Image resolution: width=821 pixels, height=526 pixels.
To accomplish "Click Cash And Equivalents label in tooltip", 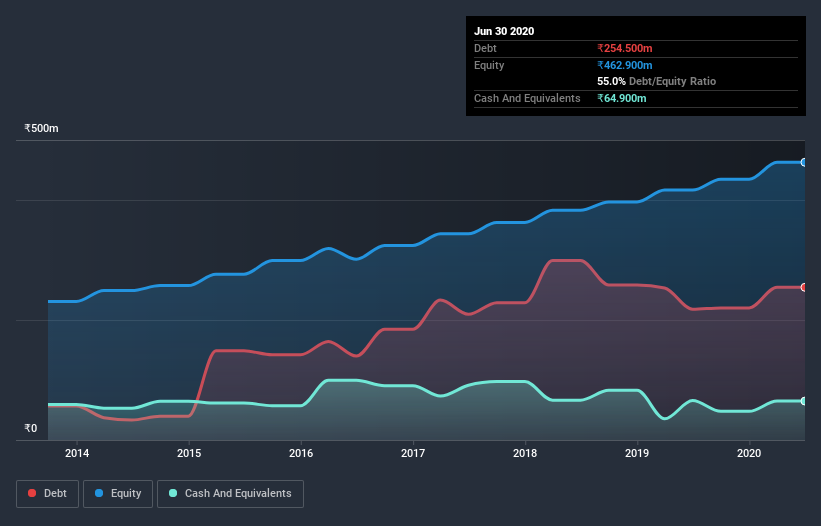I will [x=527, y=98].
